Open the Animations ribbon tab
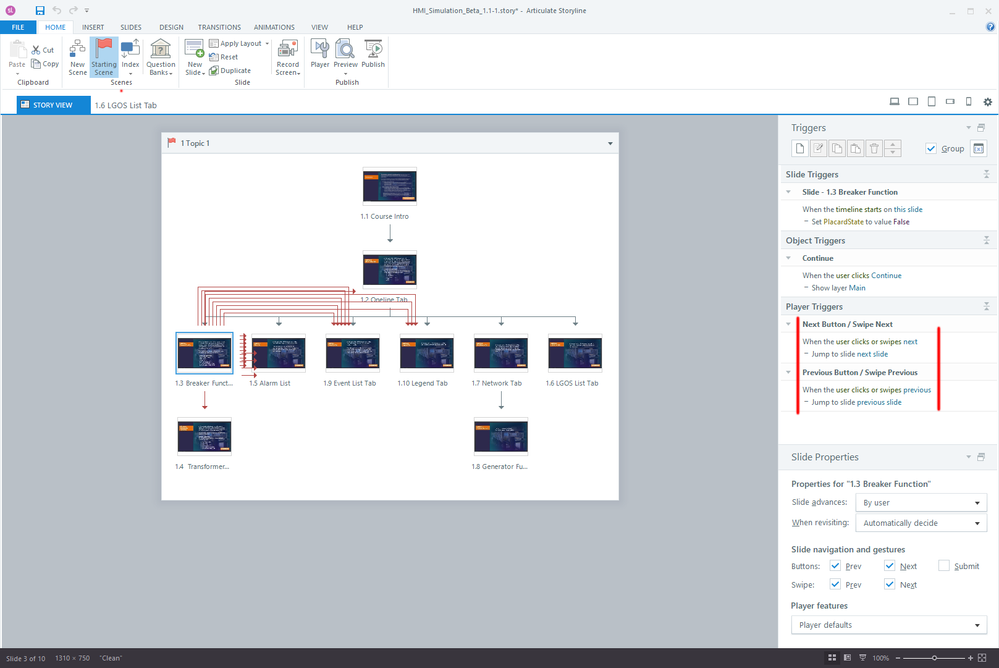This screenshot has width=999, height=668. 274,27
